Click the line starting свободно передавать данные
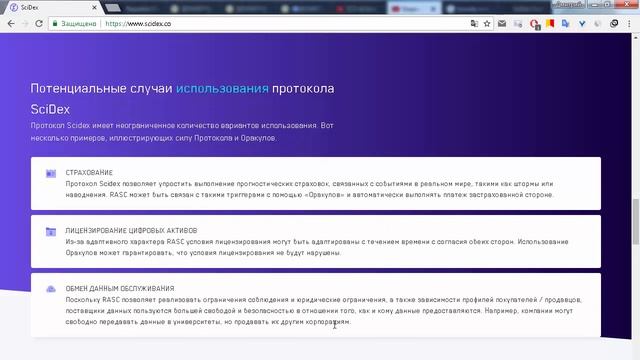 208,322
